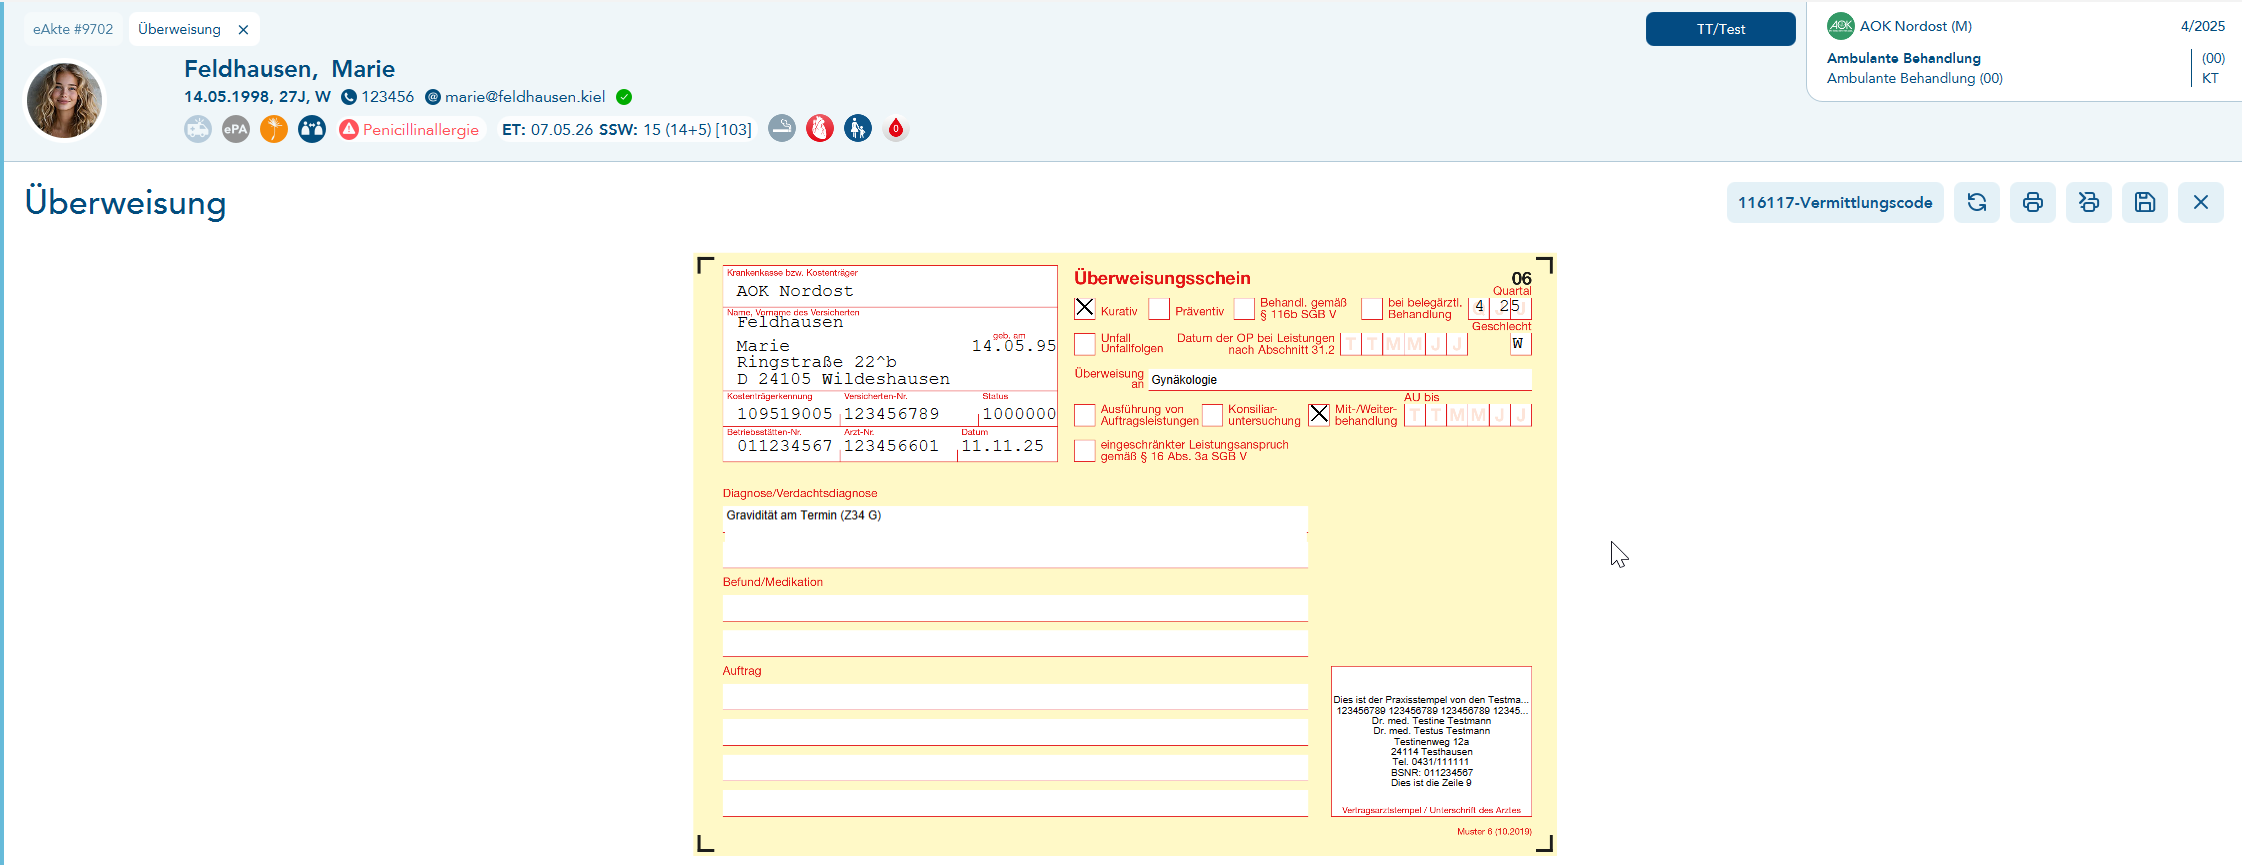Image resolution: width=2242 pixels, height=865 pixels.
Task: Uncheck the Kurativ checkbox
Action: (x=1085, y=308)
